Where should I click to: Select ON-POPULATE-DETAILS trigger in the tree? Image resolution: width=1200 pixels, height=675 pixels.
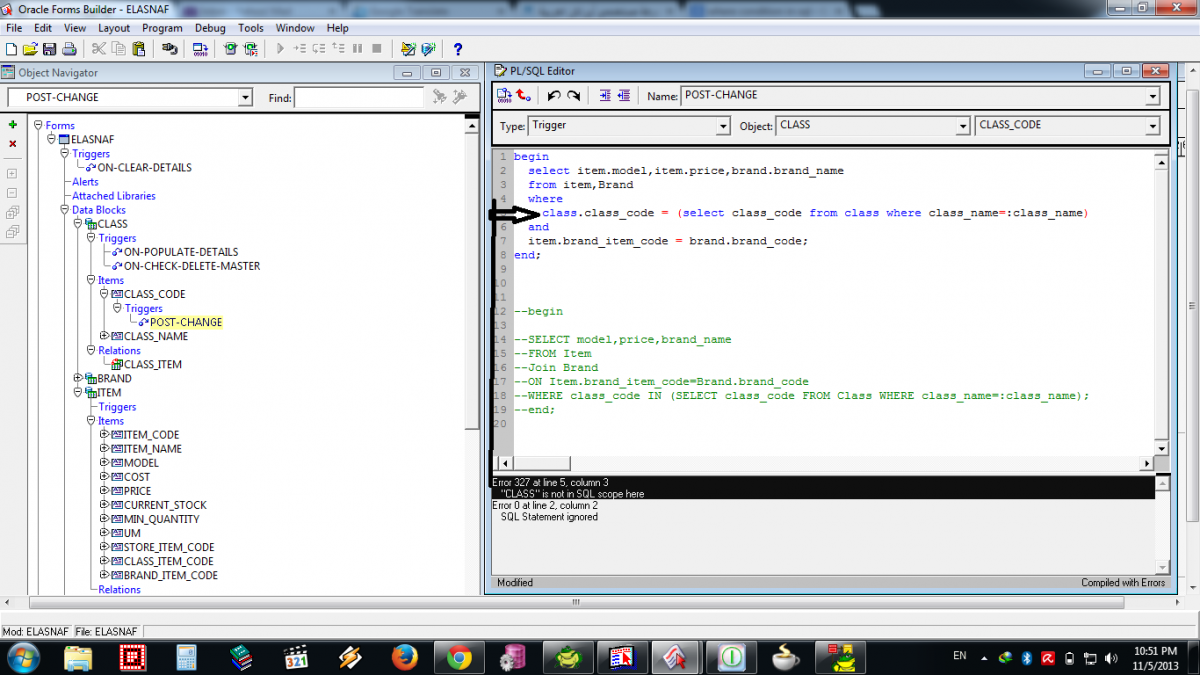click(180, 252)
